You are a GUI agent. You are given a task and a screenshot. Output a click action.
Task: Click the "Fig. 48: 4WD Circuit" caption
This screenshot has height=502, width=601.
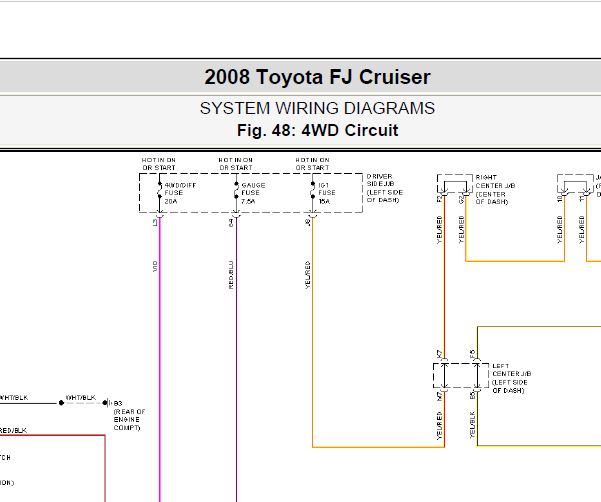click(x=317, y=130)
